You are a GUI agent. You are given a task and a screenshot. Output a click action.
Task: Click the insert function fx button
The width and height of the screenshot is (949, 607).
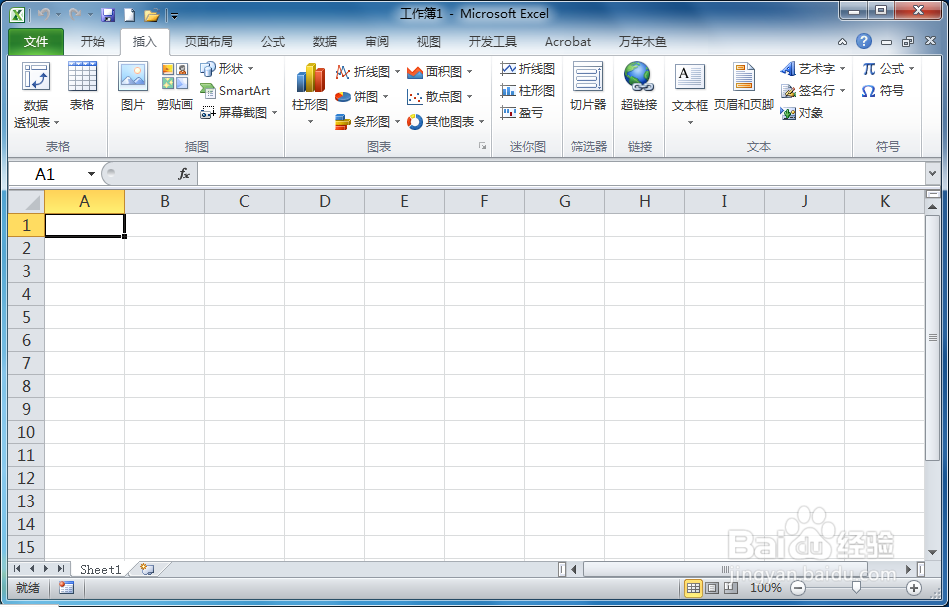[184, 174]
